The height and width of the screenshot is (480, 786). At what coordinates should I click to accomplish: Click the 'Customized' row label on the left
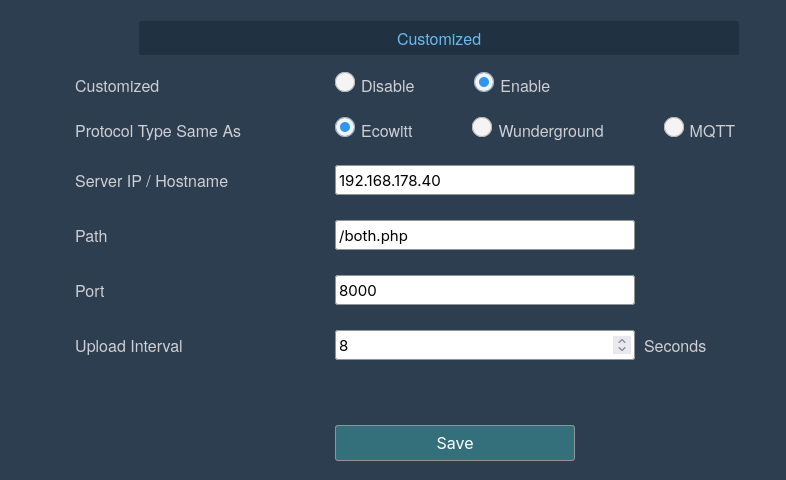point(117,86)
